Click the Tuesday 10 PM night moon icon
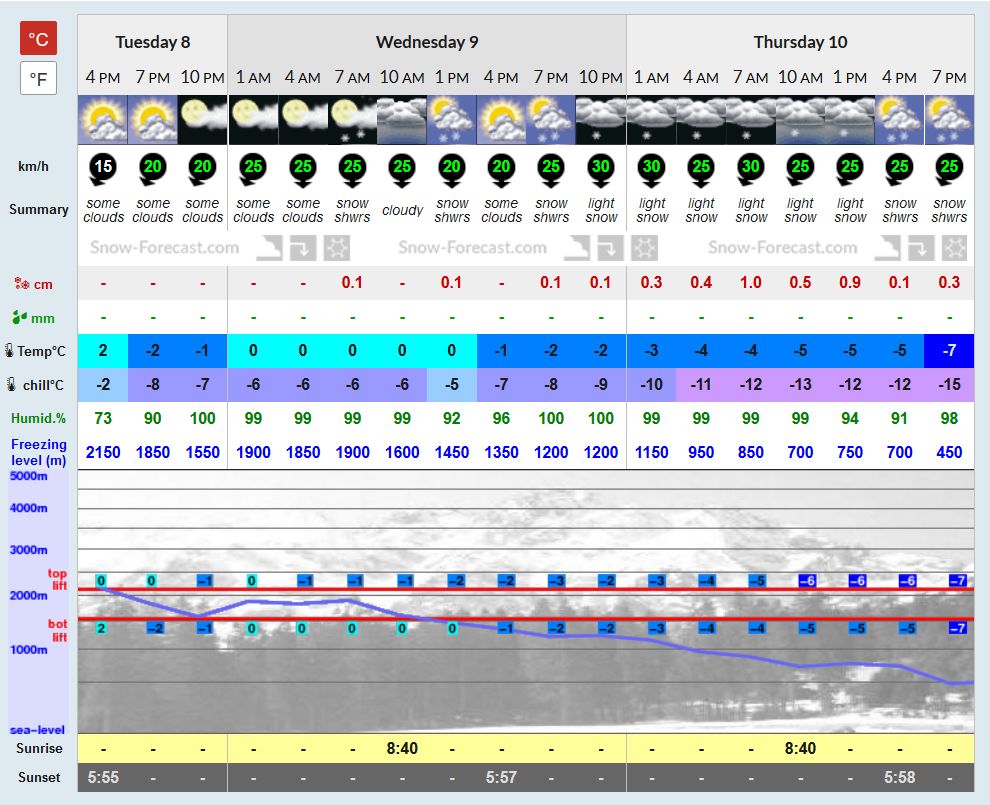The image size is (990, 805). (x=203, y=120)
